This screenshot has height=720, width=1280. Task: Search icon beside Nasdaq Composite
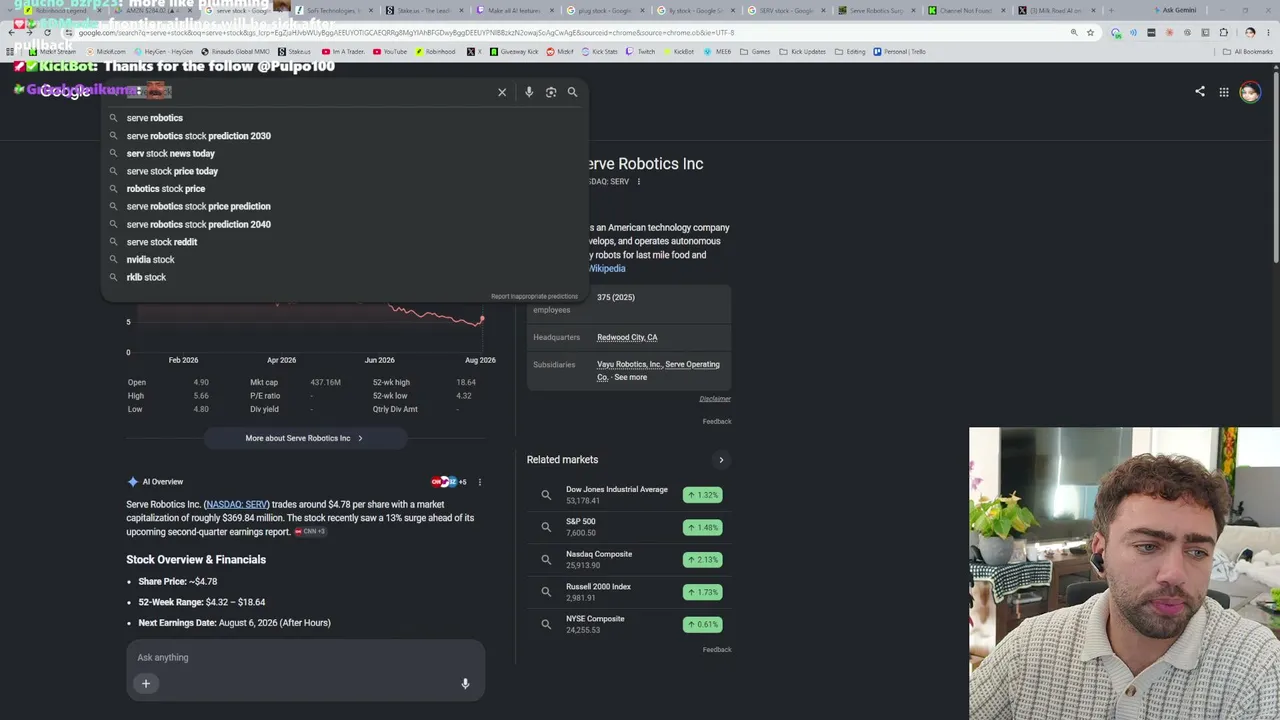tap(546, 559)
